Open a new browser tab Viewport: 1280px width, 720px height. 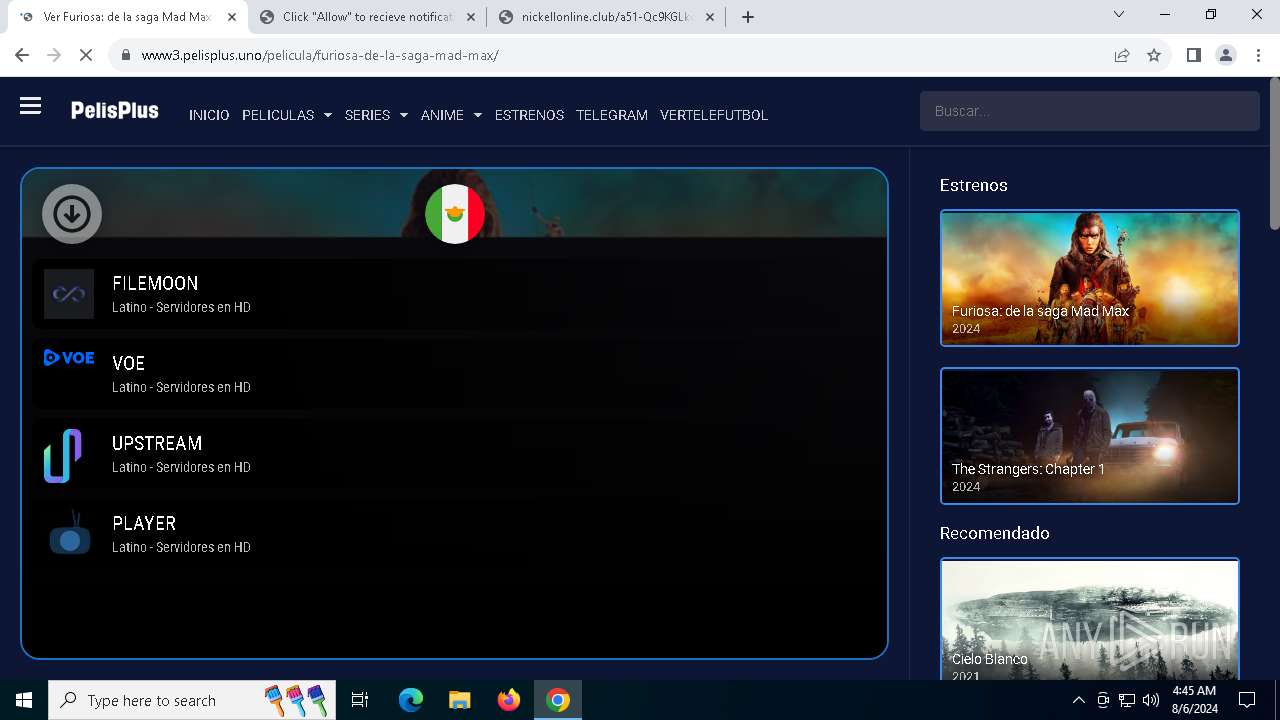click(748, 17)
